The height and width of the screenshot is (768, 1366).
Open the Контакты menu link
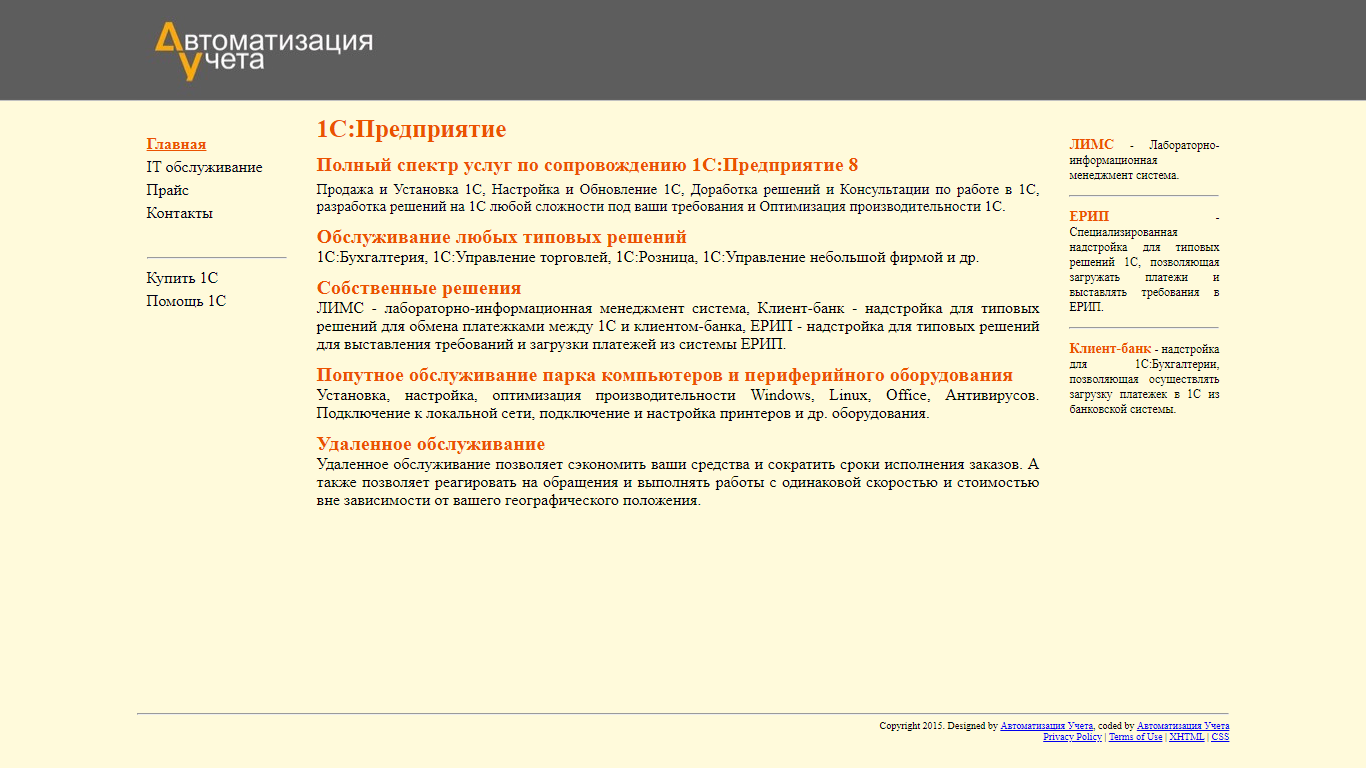[x=179, y=213]
